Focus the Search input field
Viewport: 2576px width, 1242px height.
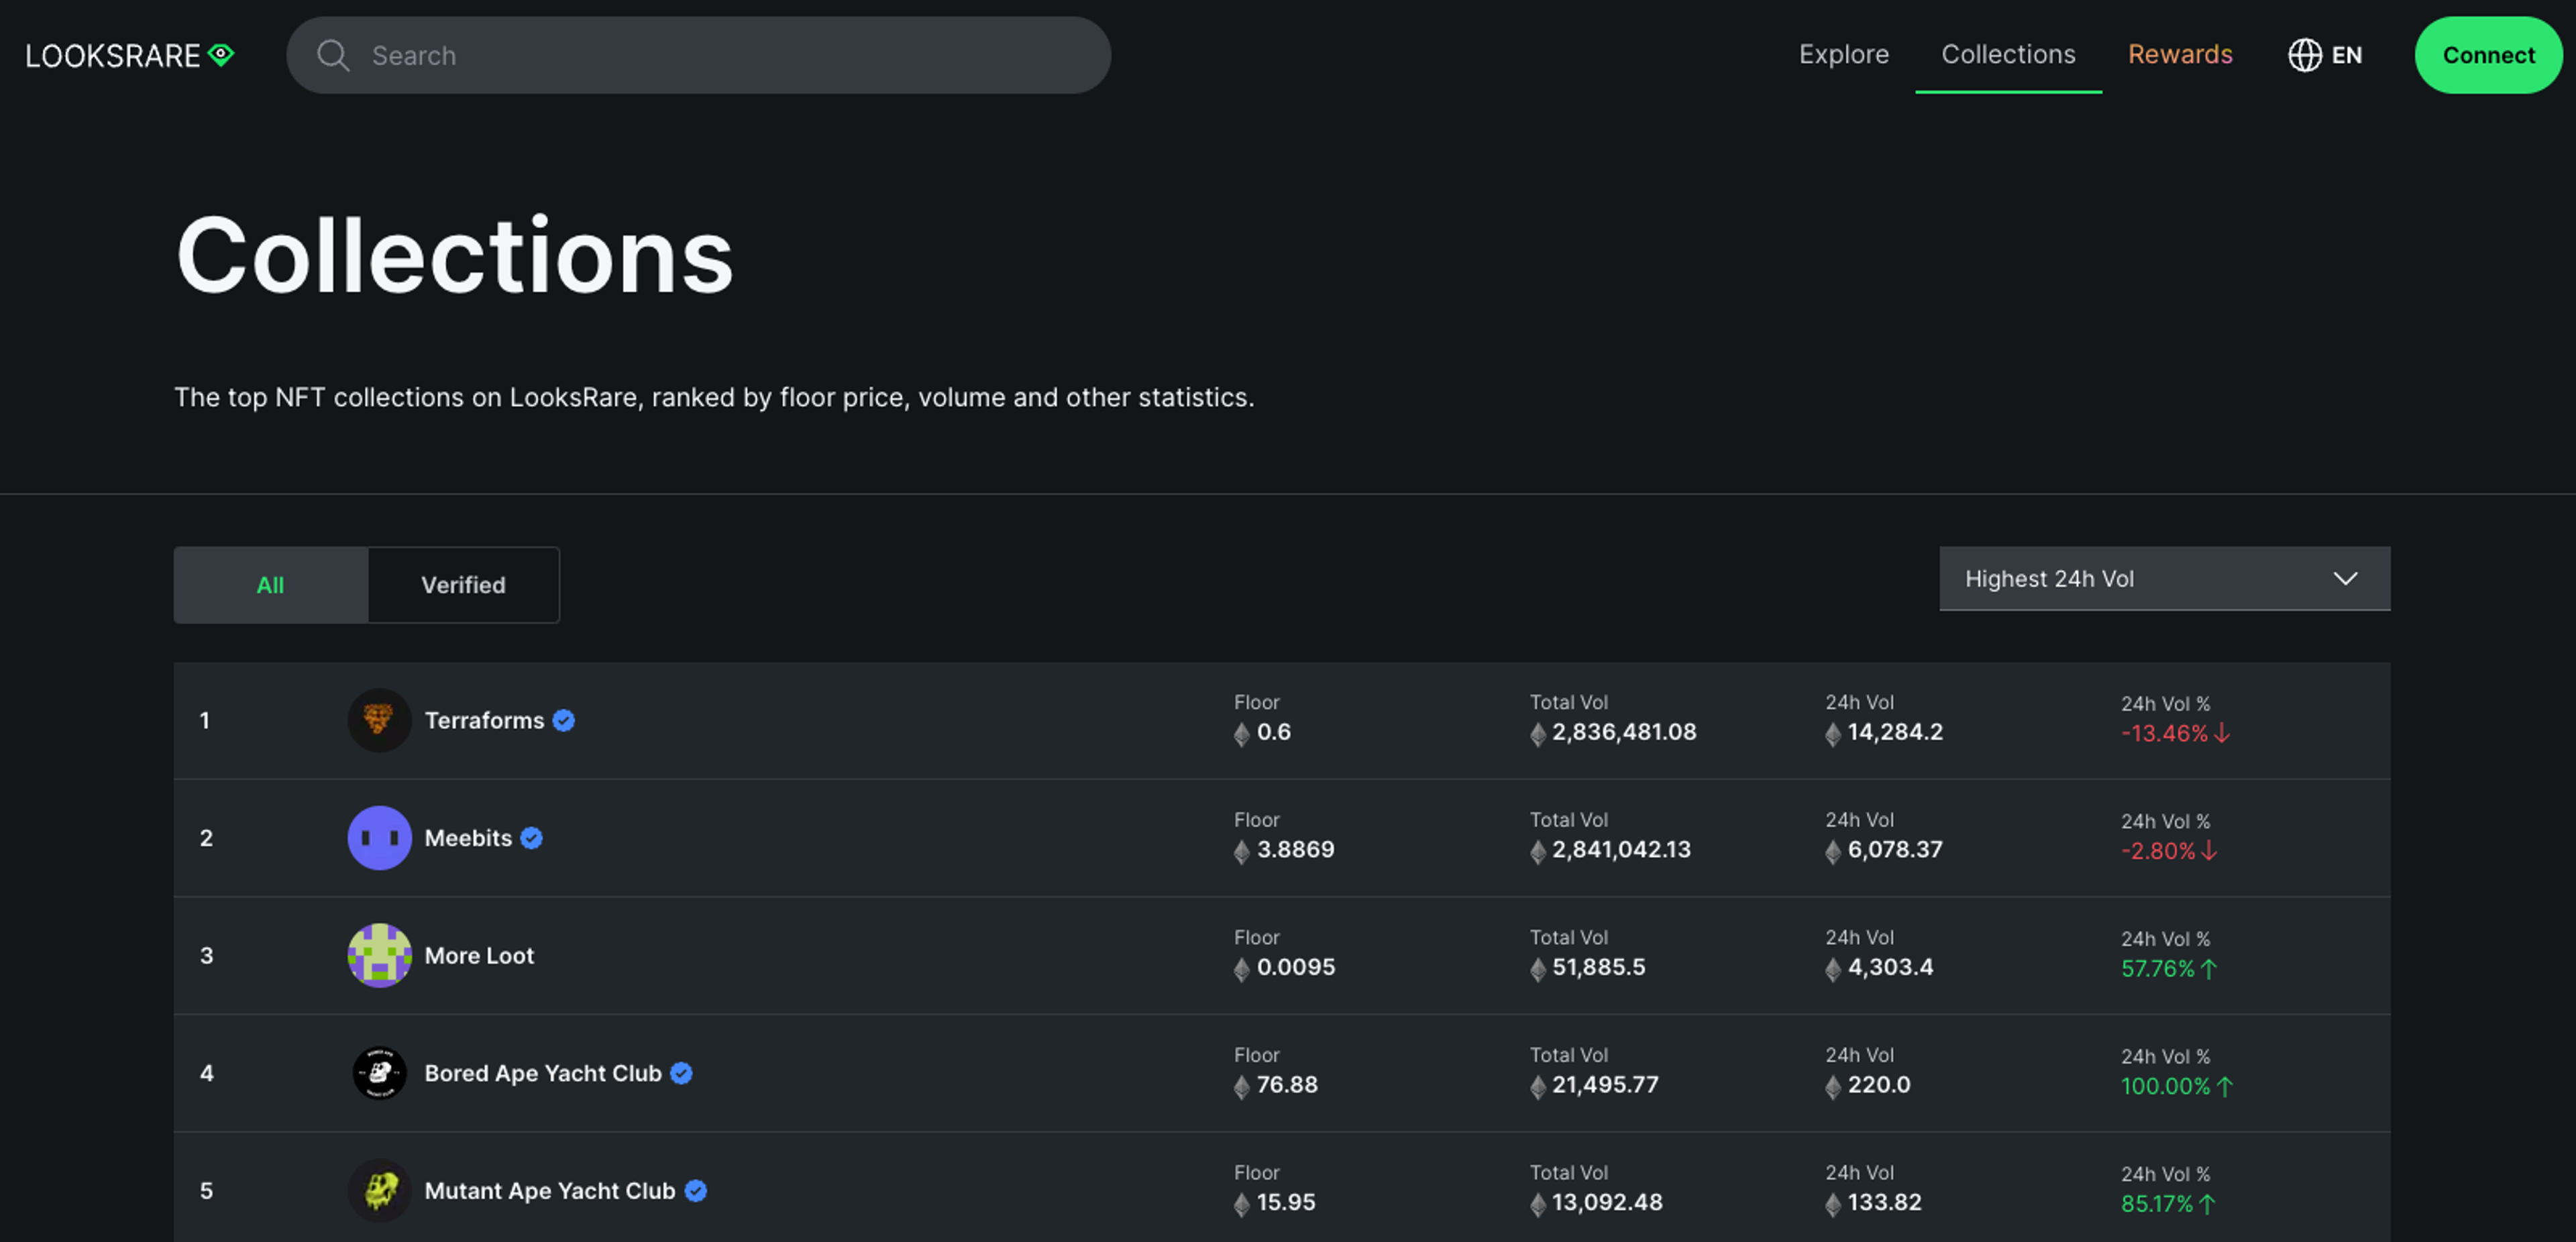(x=699, y=55)
